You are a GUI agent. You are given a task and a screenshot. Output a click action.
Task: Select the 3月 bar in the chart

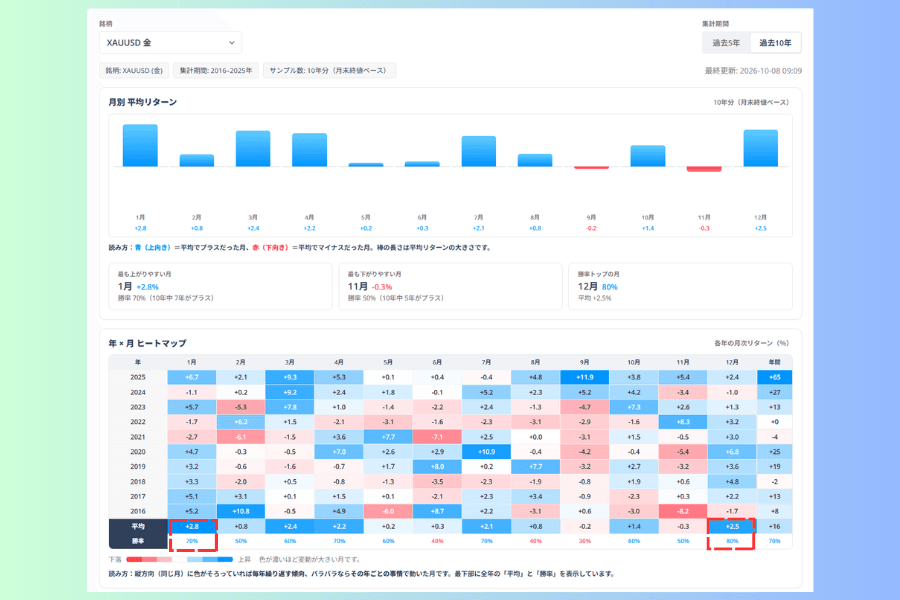[253, 149]
